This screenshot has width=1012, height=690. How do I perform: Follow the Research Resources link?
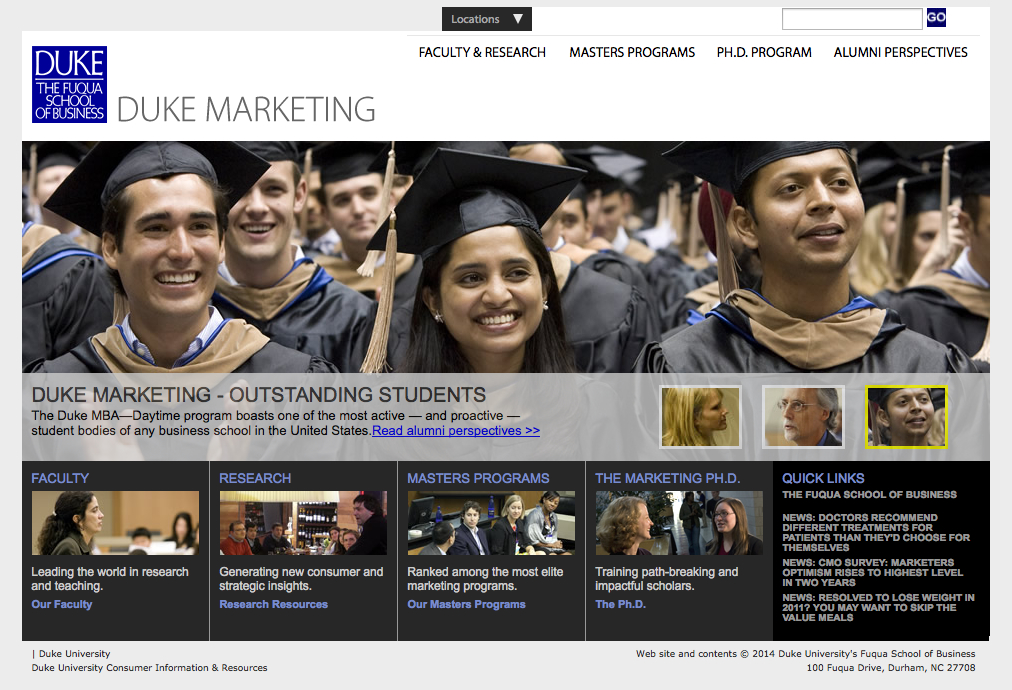point(274,604)
